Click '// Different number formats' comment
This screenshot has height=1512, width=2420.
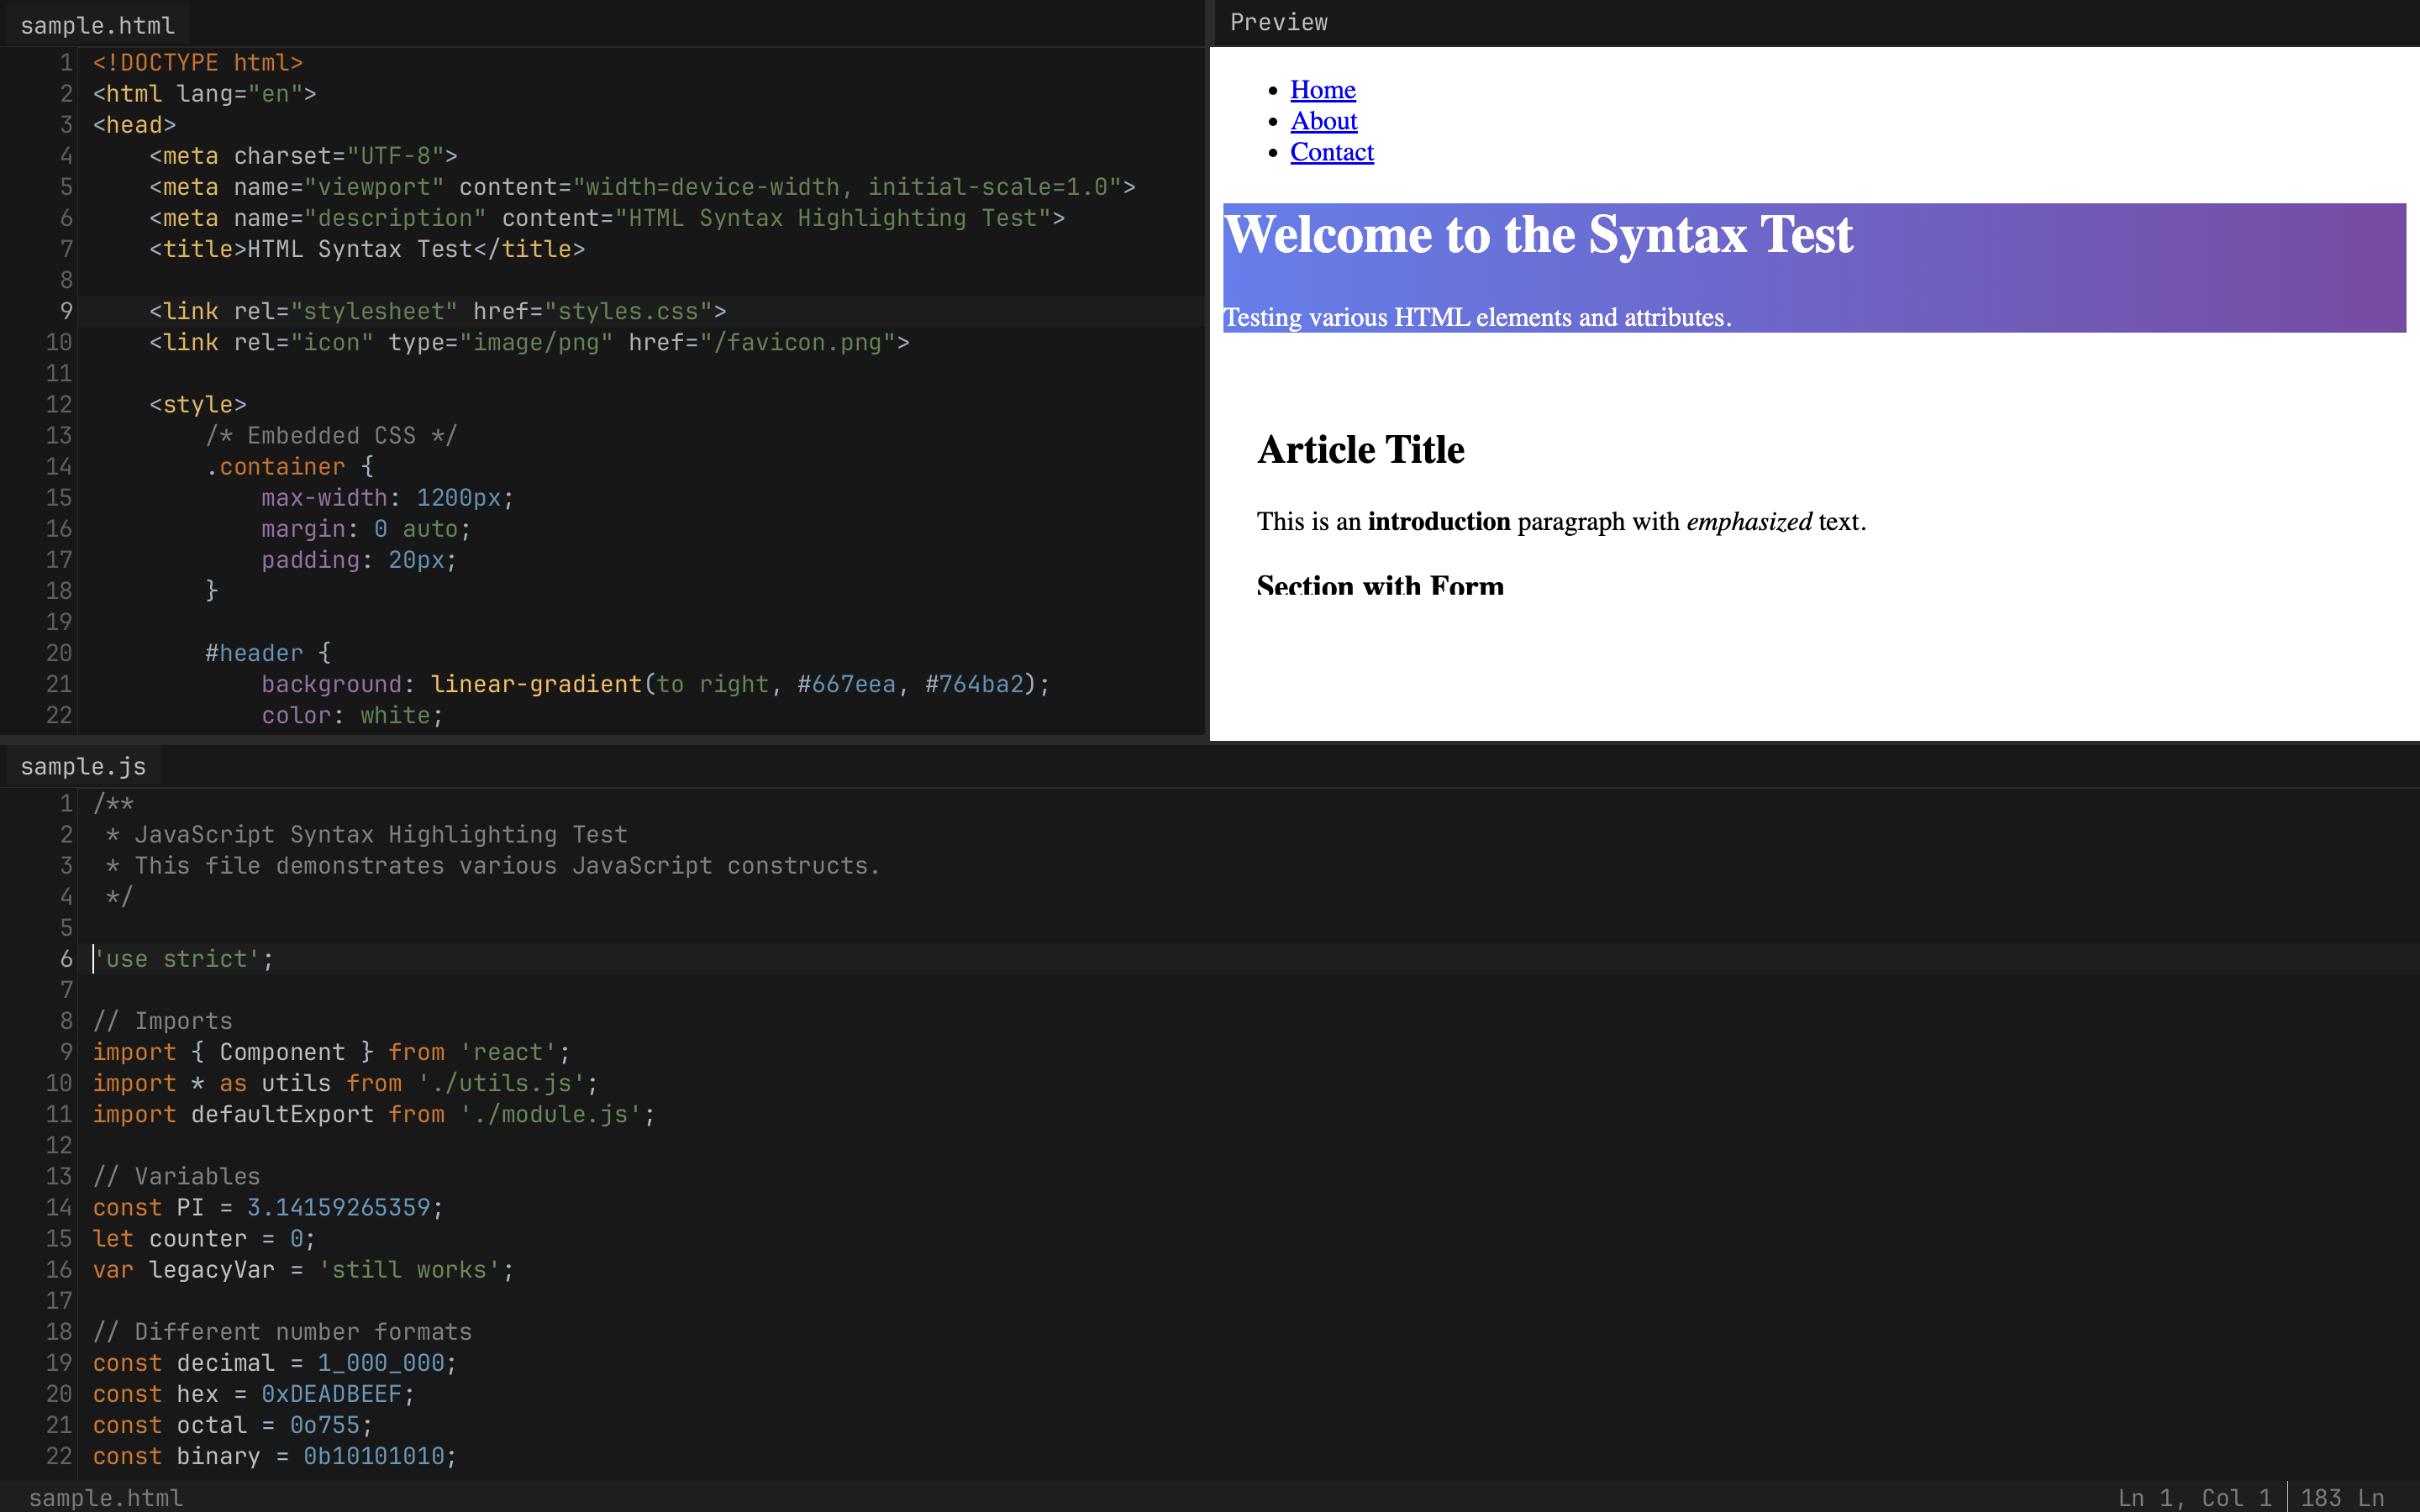coord(282,1331)
